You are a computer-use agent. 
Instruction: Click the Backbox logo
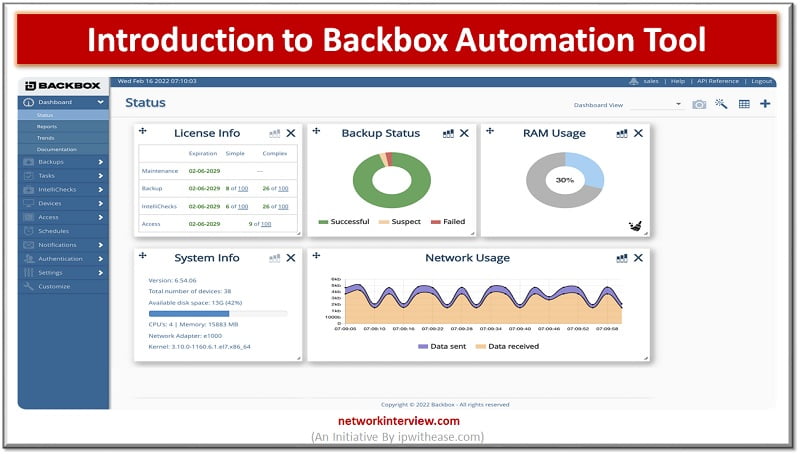(x=63, y=85)
